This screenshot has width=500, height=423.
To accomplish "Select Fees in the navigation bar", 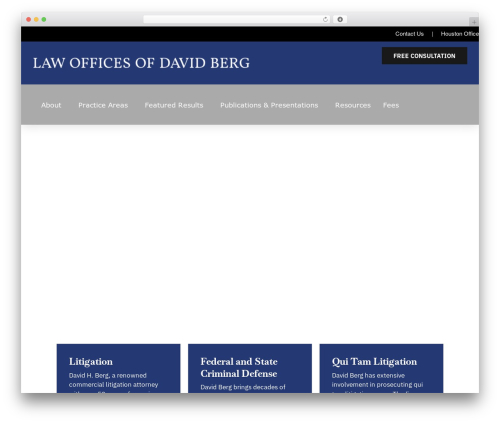I will click(x=391, y=105).
